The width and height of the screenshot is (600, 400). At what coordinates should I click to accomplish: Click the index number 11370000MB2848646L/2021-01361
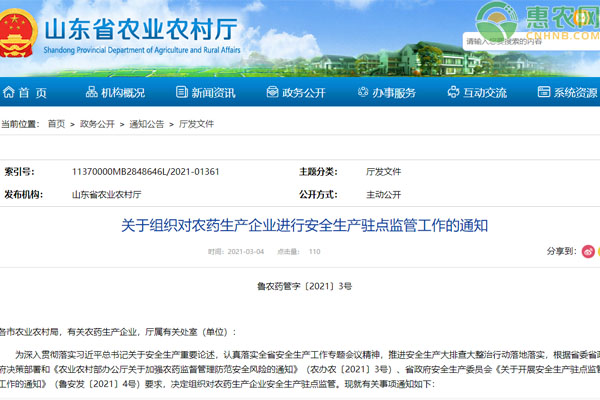click(145, 171)
